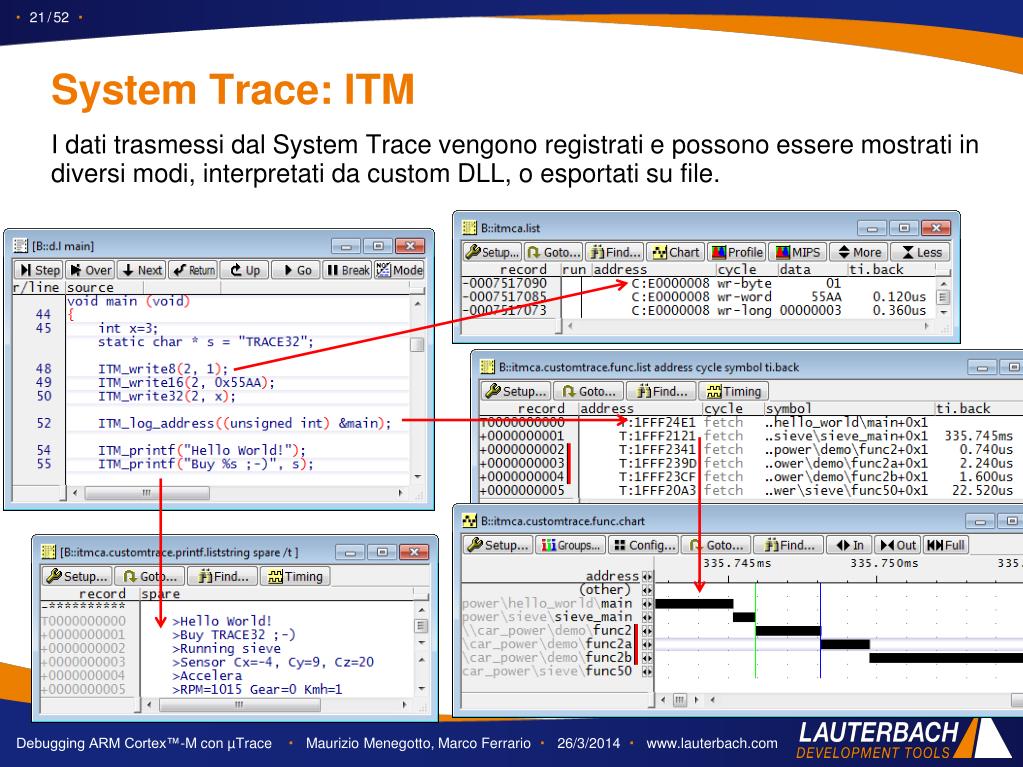Viewport: 1023px width, 767px height.
Task: Open MIPS in B::itmca.list window
Action: (797, 252)
